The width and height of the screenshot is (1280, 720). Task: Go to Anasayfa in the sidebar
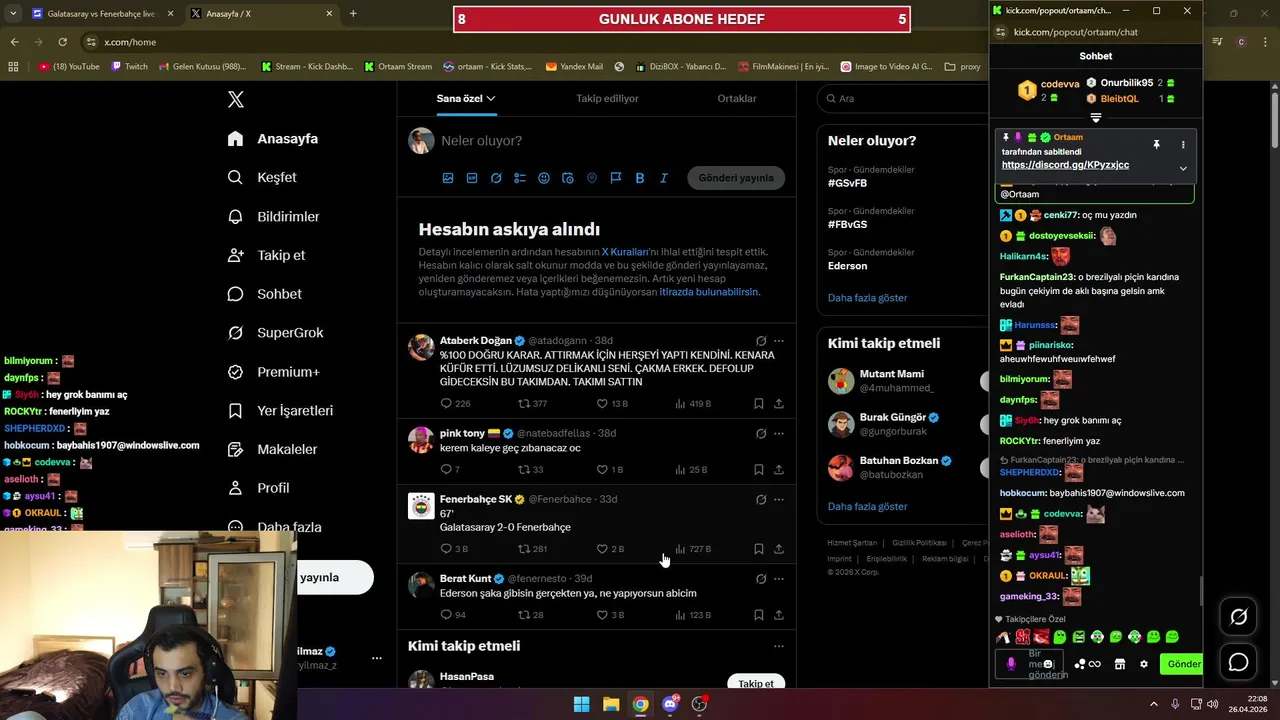[273, 139]
